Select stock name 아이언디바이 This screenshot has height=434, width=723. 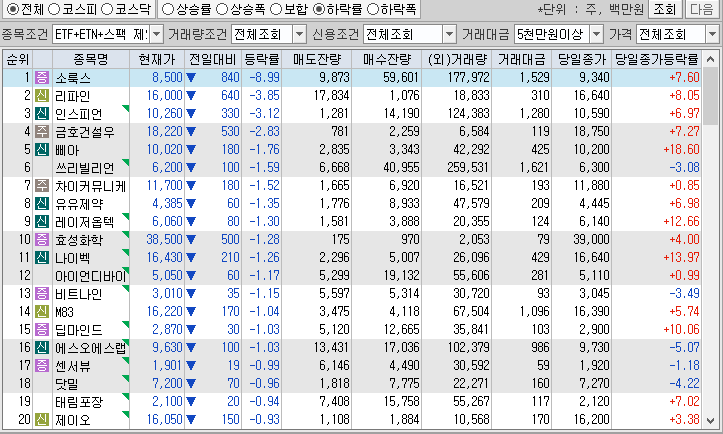(x=91, y=275)
